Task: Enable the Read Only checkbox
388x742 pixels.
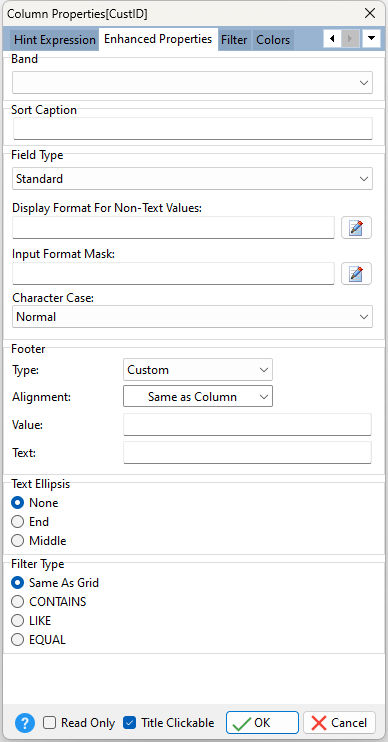Action: pyautogui.click(x=49, y=723)
